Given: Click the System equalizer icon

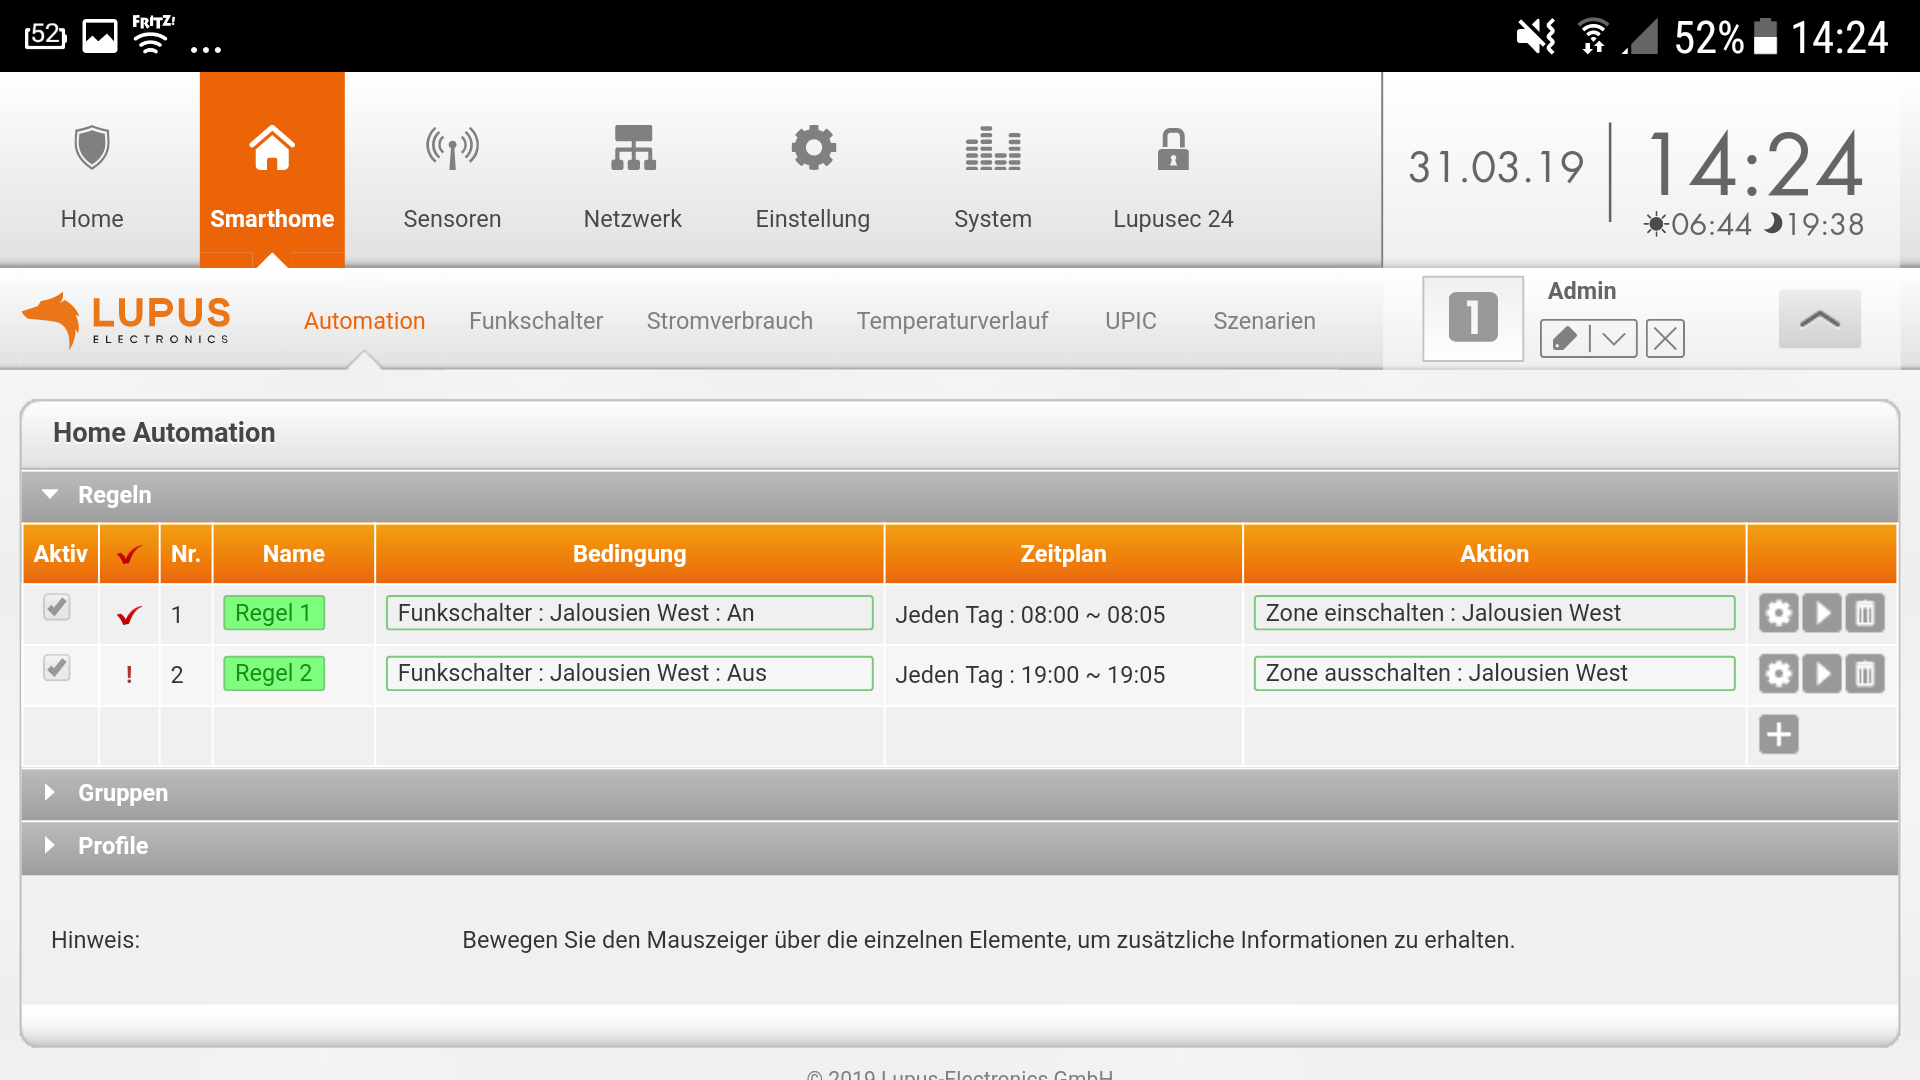Looking at the screenshot, I should point(992,150).
